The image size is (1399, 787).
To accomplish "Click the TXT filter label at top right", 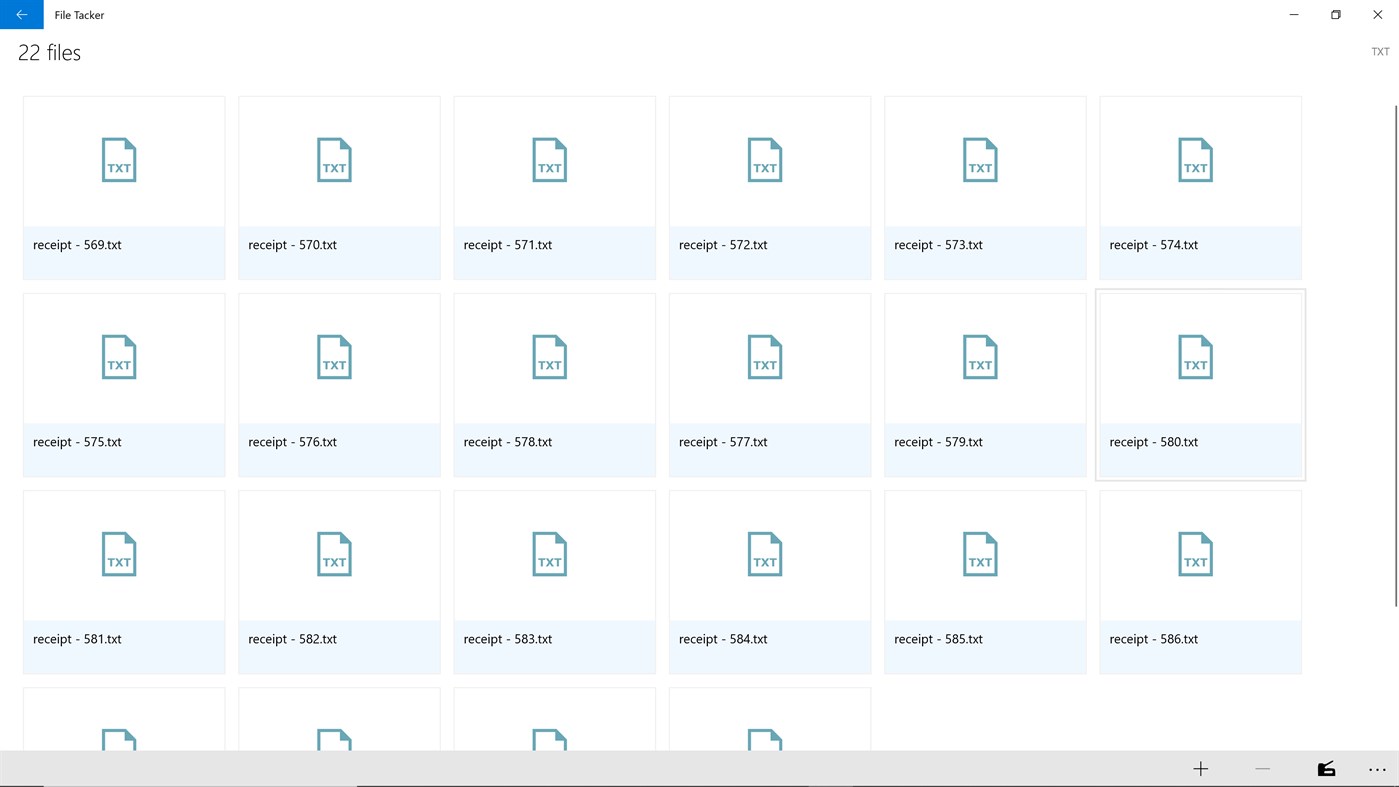I will pos(1380,52).
